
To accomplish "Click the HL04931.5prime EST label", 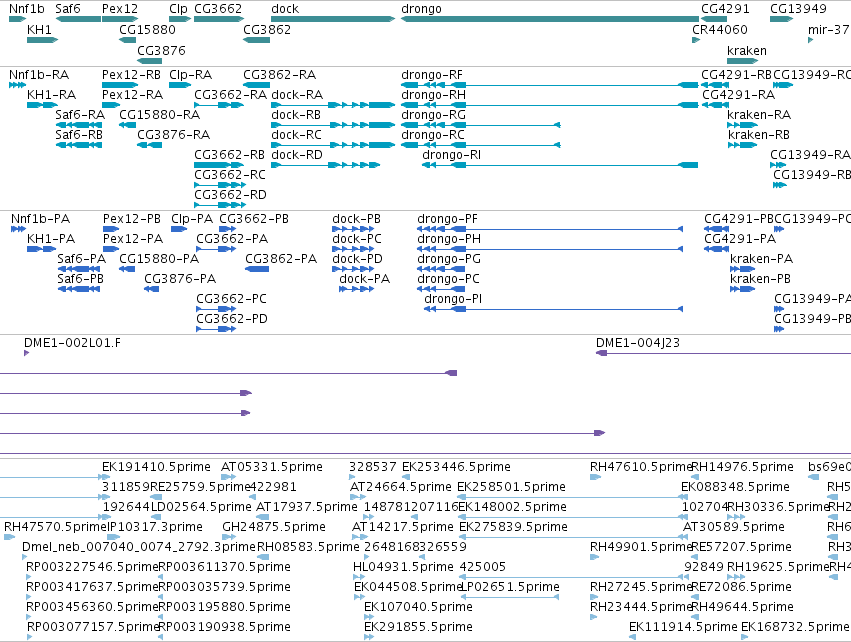I will (x=403, y=567).
